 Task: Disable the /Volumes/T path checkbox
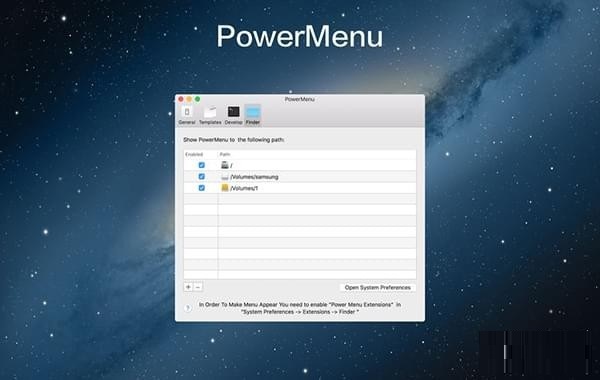(202, 188)
